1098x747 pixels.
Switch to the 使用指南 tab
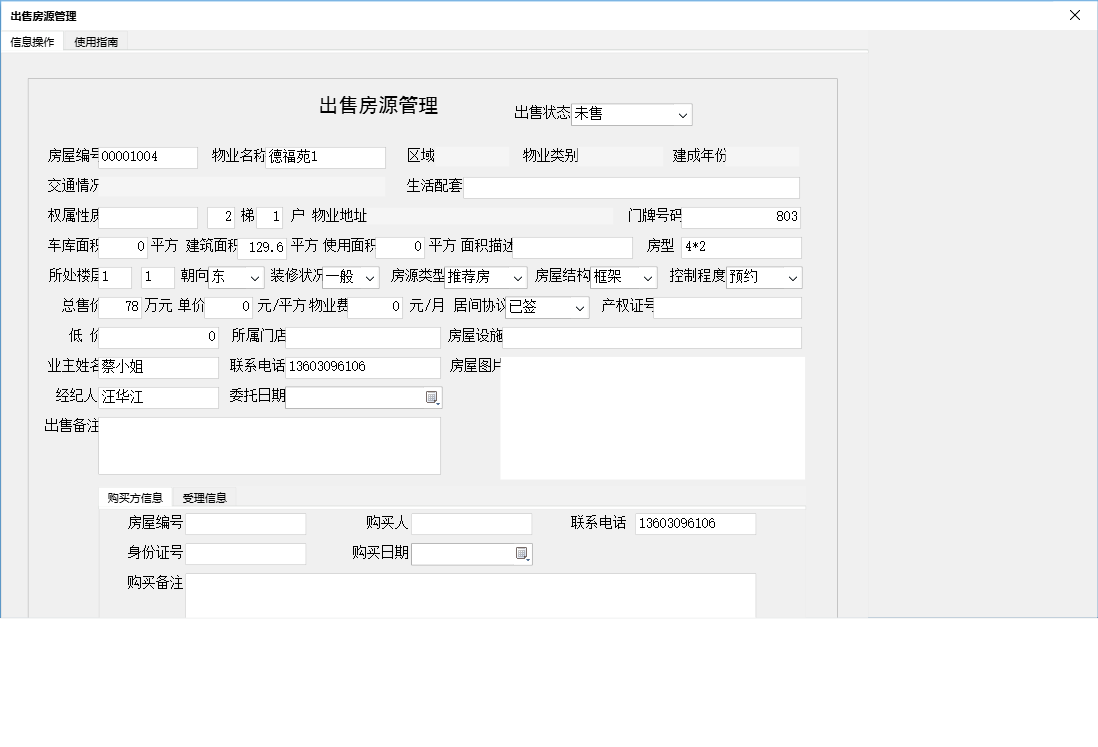coord(96,42)
